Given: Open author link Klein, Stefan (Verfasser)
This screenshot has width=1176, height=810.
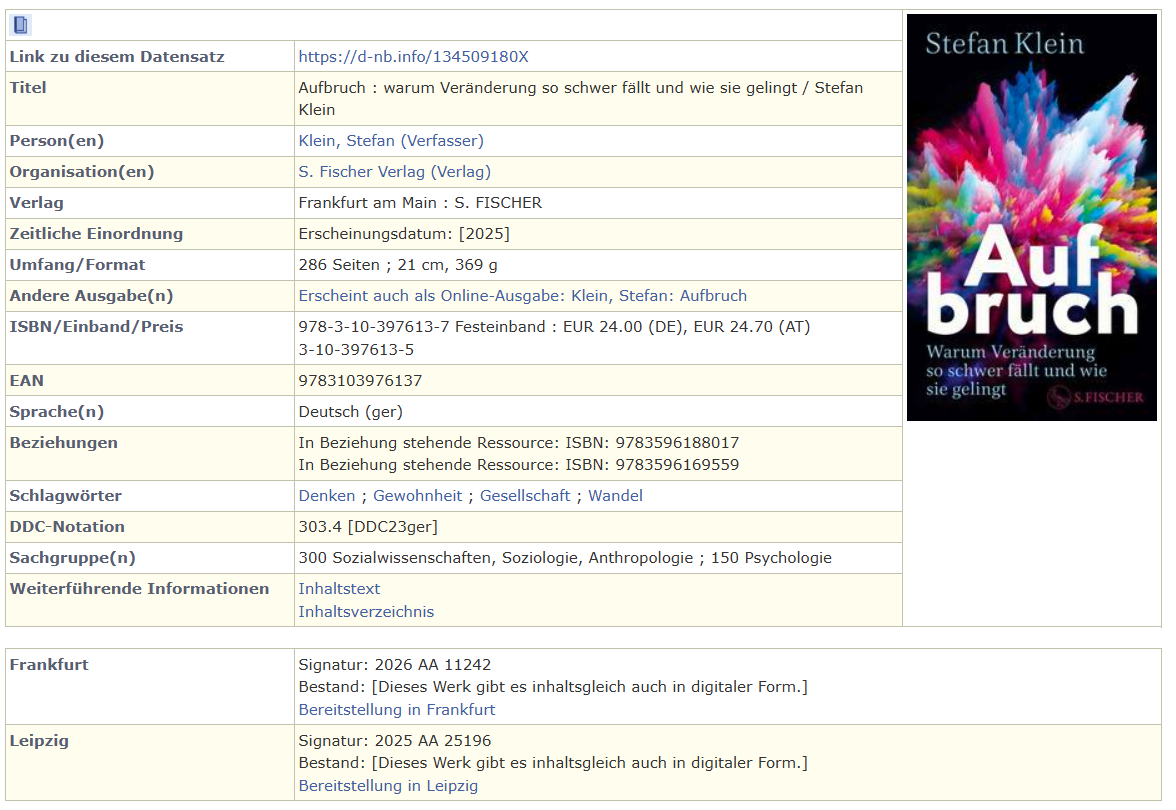Looking at the screenshot, I should [391, 141].
